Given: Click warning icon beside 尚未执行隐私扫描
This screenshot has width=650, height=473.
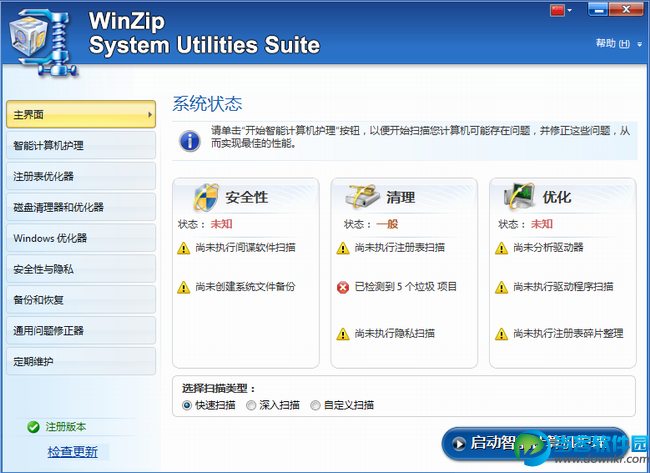Looking at the screenshot, I should 343,334.
